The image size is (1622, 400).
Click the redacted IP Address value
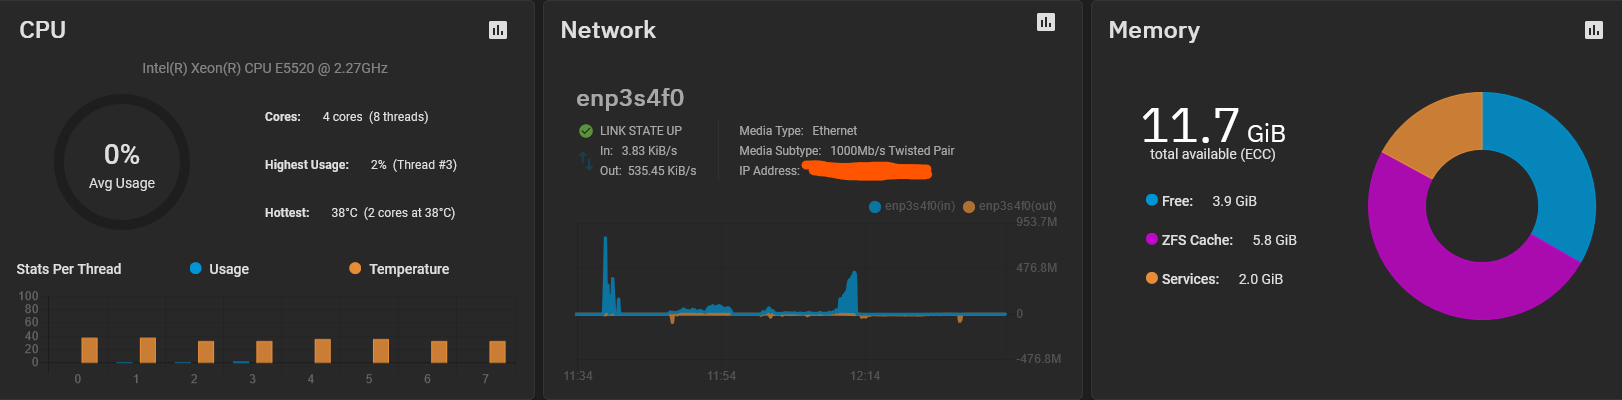pos(868,170)
